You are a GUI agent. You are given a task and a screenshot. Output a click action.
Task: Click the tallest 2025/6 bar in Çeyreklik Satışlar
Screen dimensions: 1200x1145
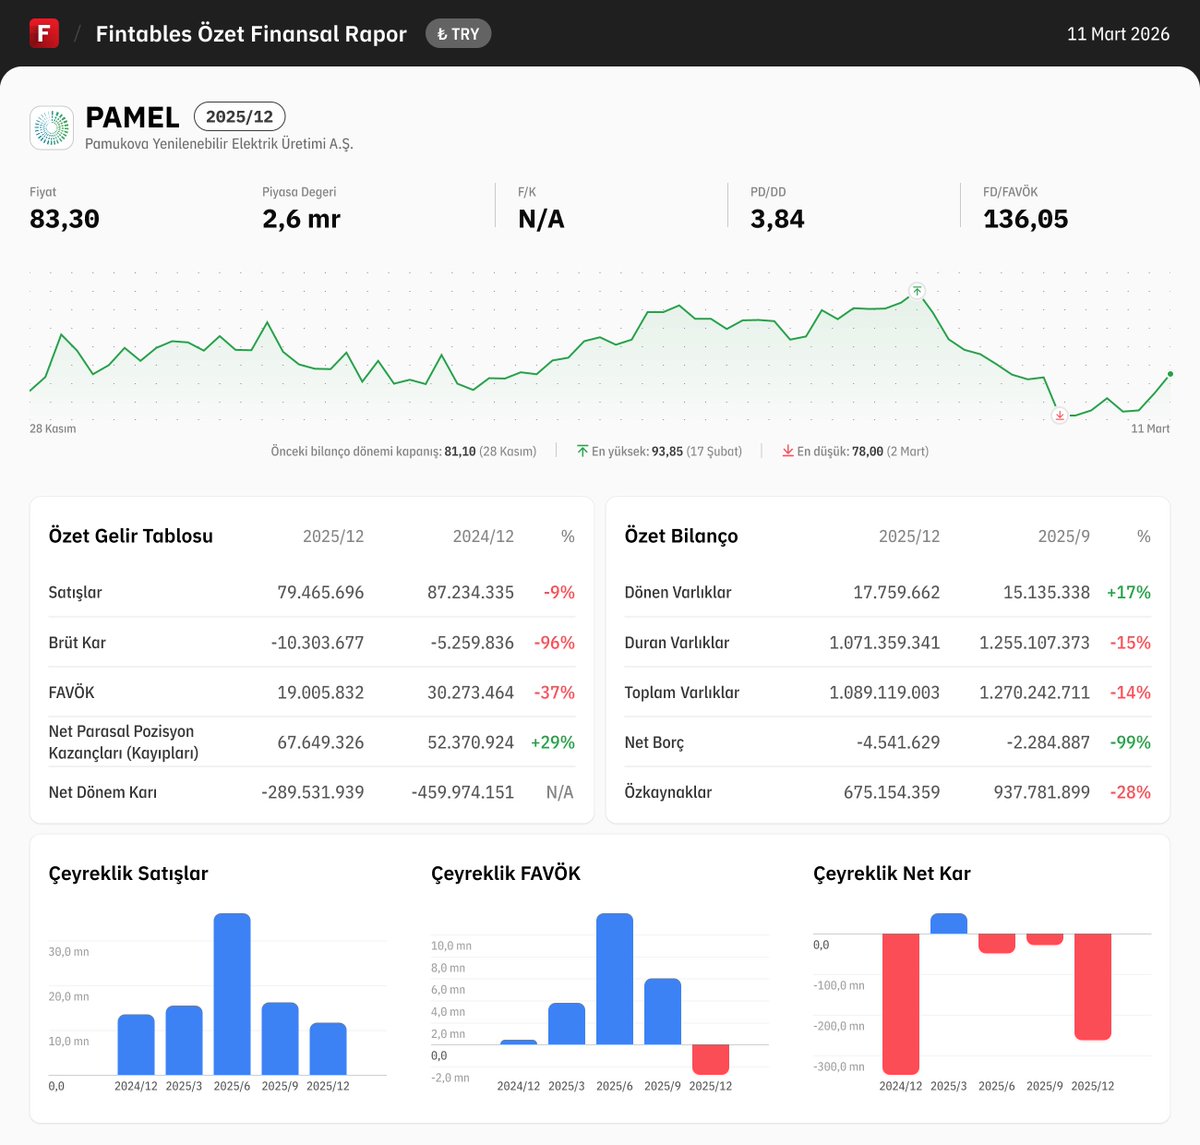click(232, 990)
